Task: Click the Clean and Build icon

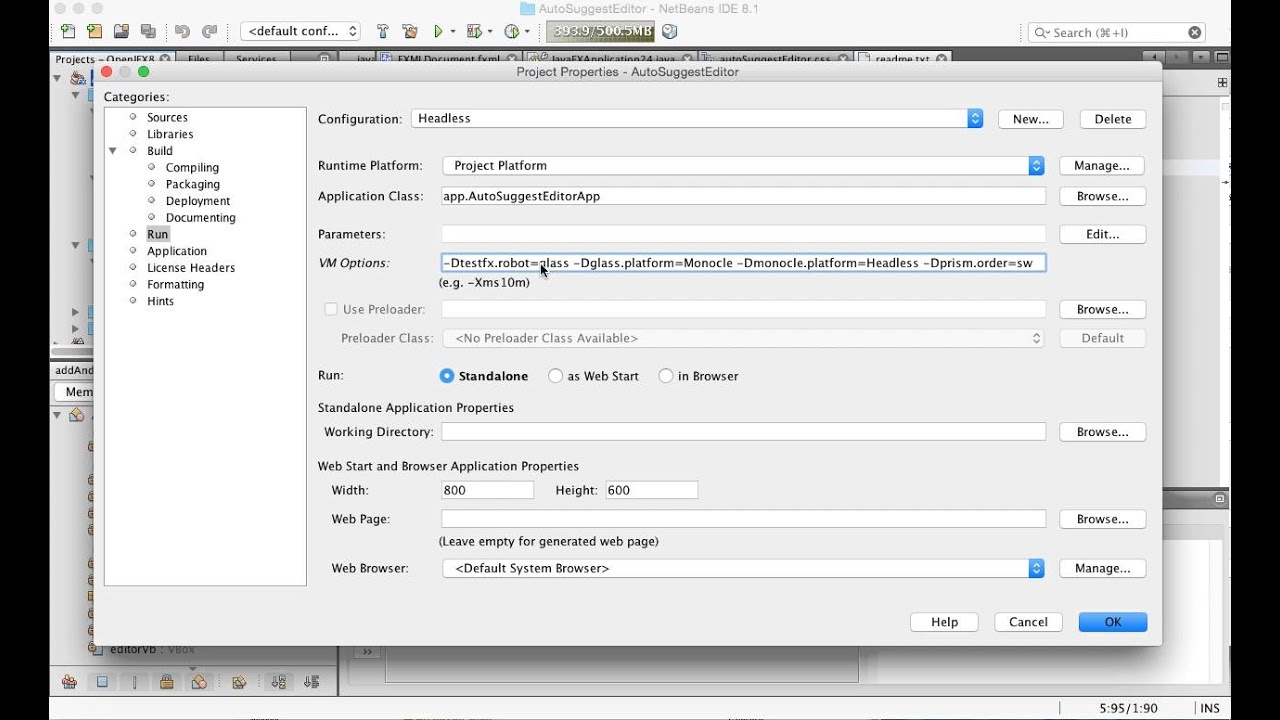Action: (409, 32)
